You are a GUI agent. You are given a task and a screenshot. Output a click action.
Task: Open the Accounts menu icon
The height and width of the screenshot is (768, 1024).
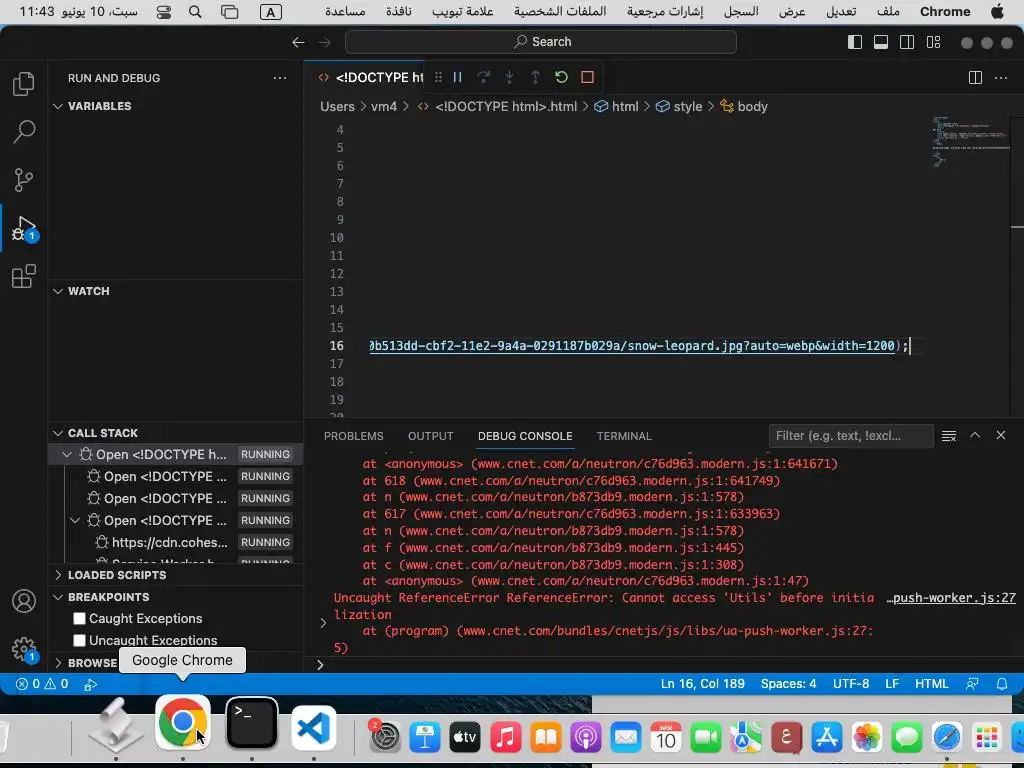pos(24,601)
